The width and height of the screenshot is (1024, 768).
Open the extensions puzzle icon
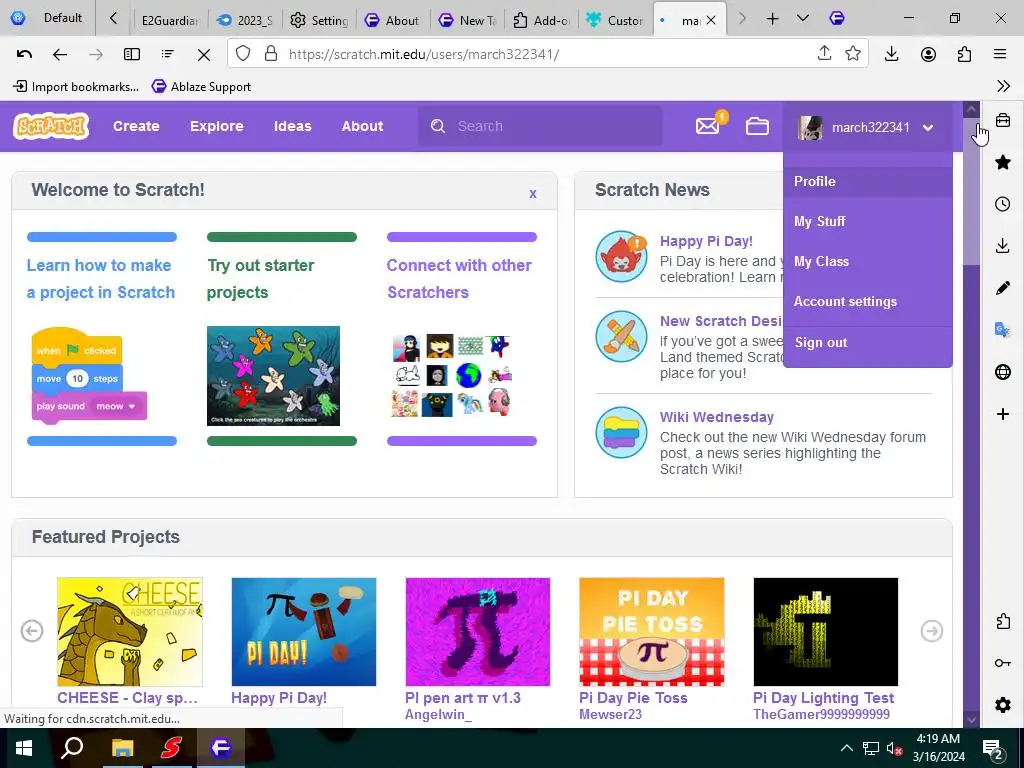pyautogui.click(x=965, y=54)
